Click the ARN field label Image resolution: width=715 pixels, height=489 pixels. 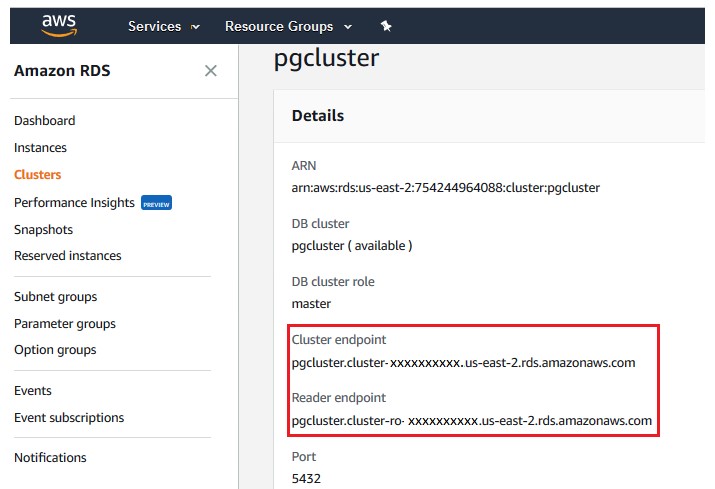point(304,166)
